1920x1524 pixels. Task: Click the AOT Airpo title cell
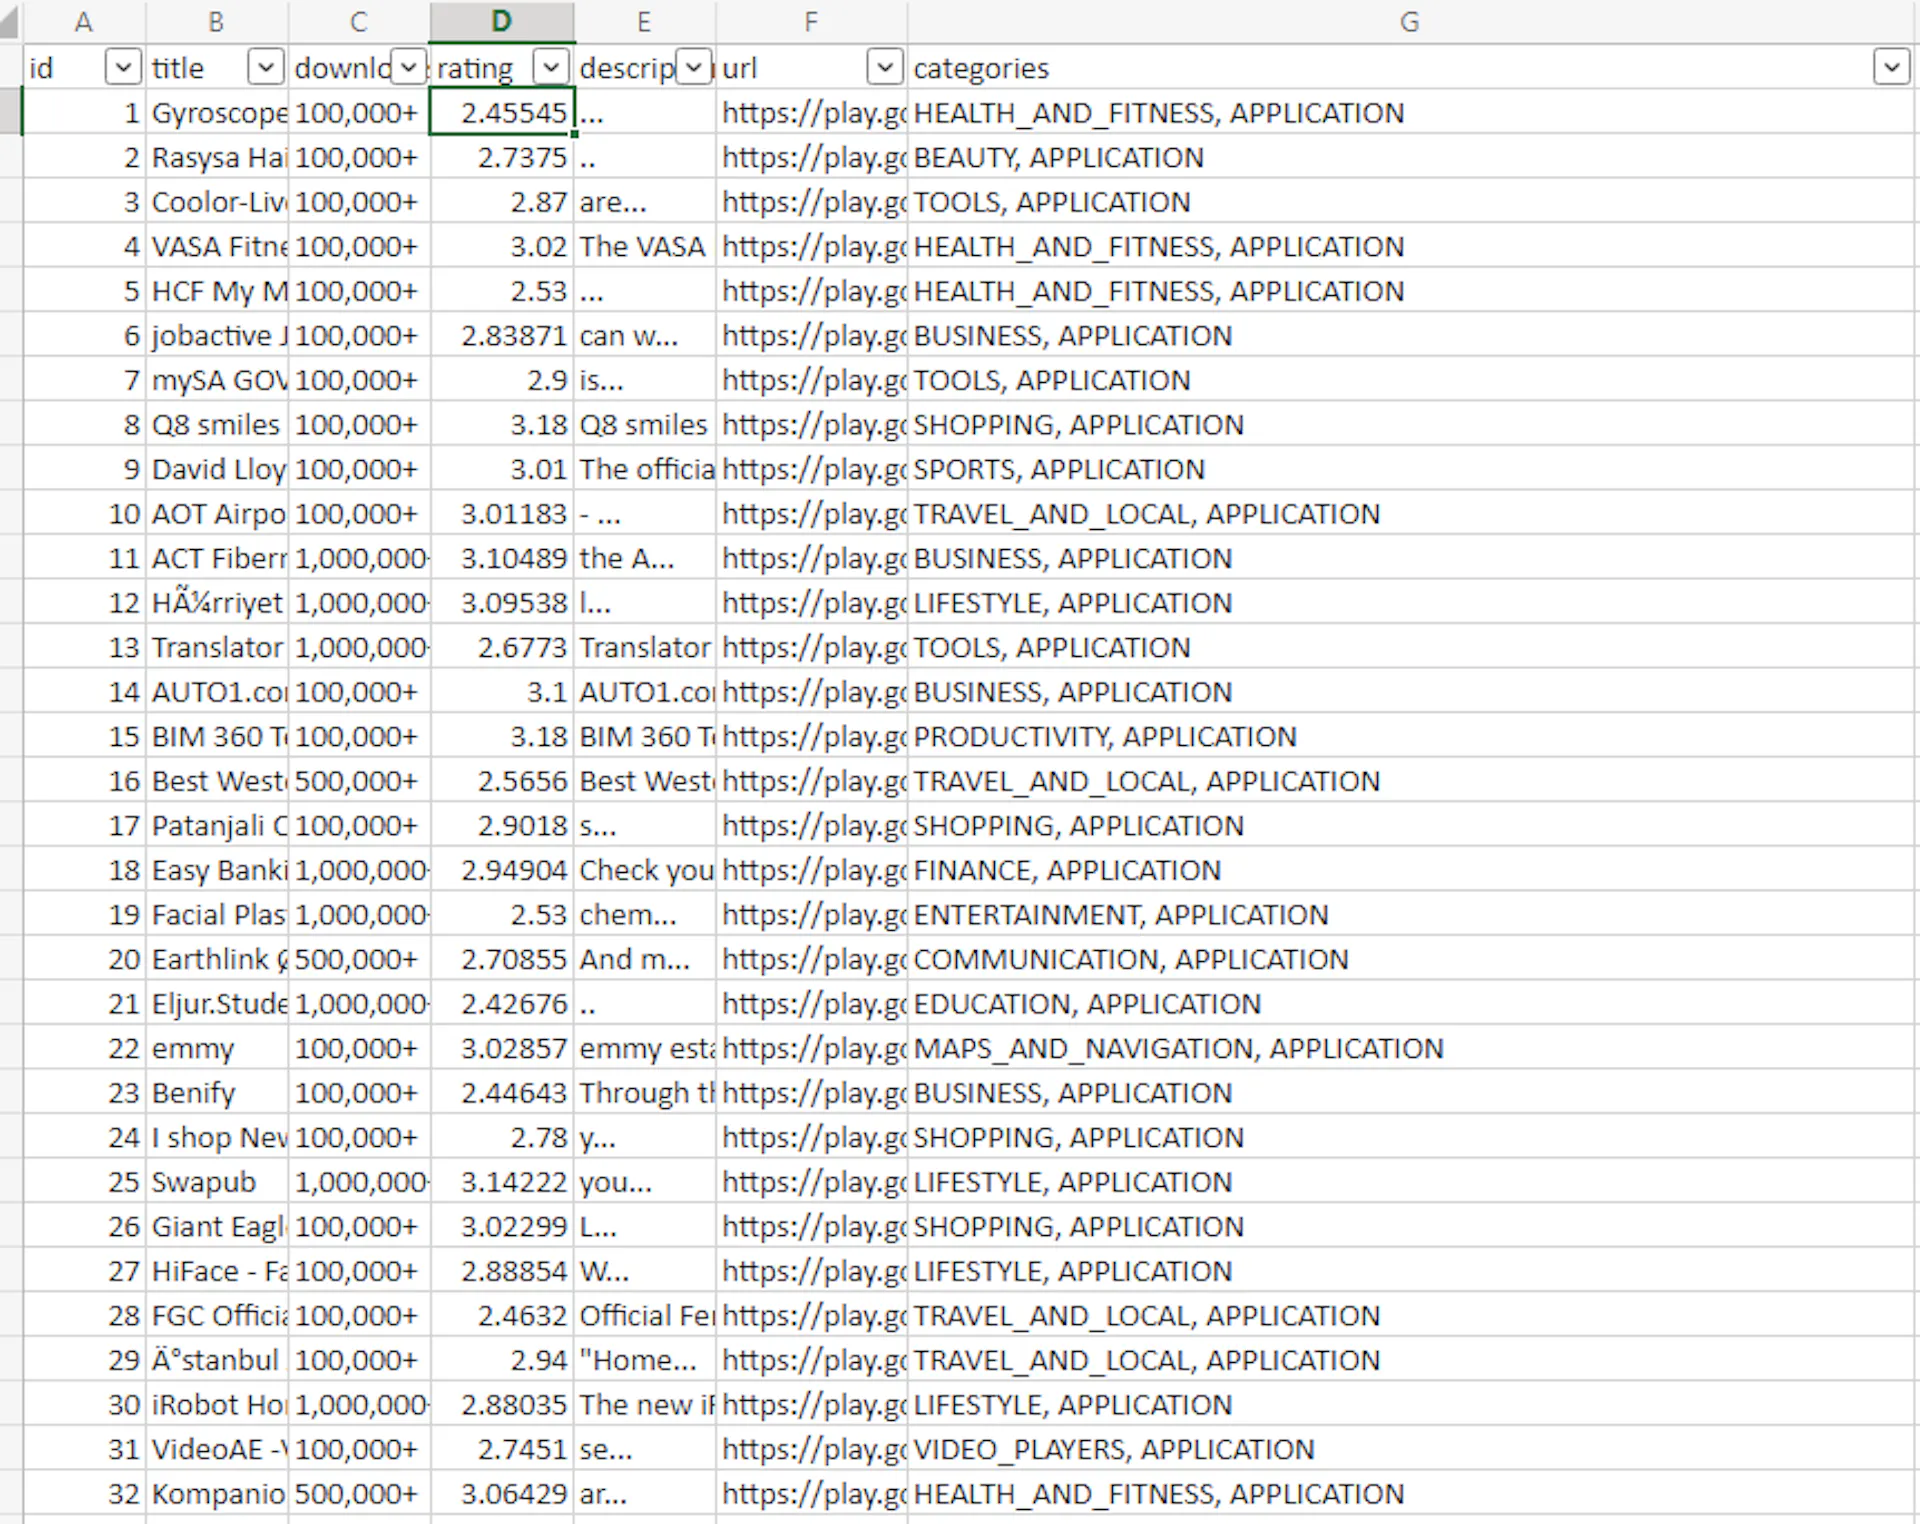217,513
